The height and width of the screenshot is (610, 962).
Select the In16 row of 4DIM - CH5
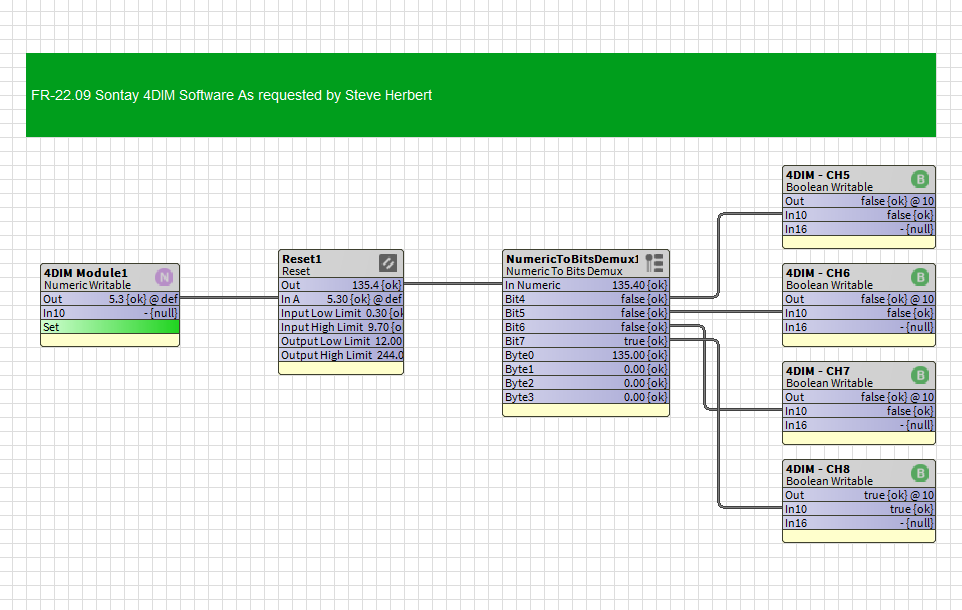click(x=859, y=230)
